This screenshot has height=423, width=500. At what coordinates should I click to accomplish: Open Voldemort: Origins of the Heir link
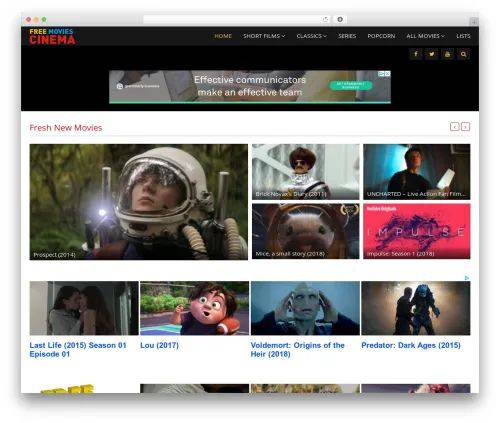coord(297,350)
